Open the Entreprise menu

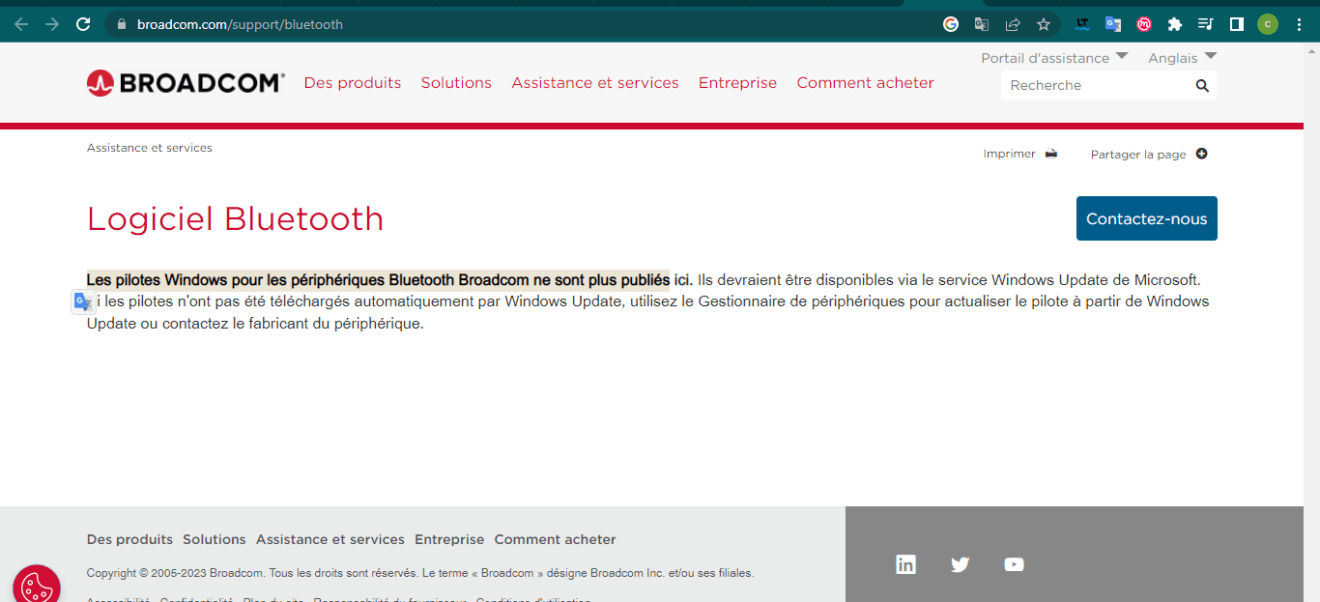pos(737,83)
